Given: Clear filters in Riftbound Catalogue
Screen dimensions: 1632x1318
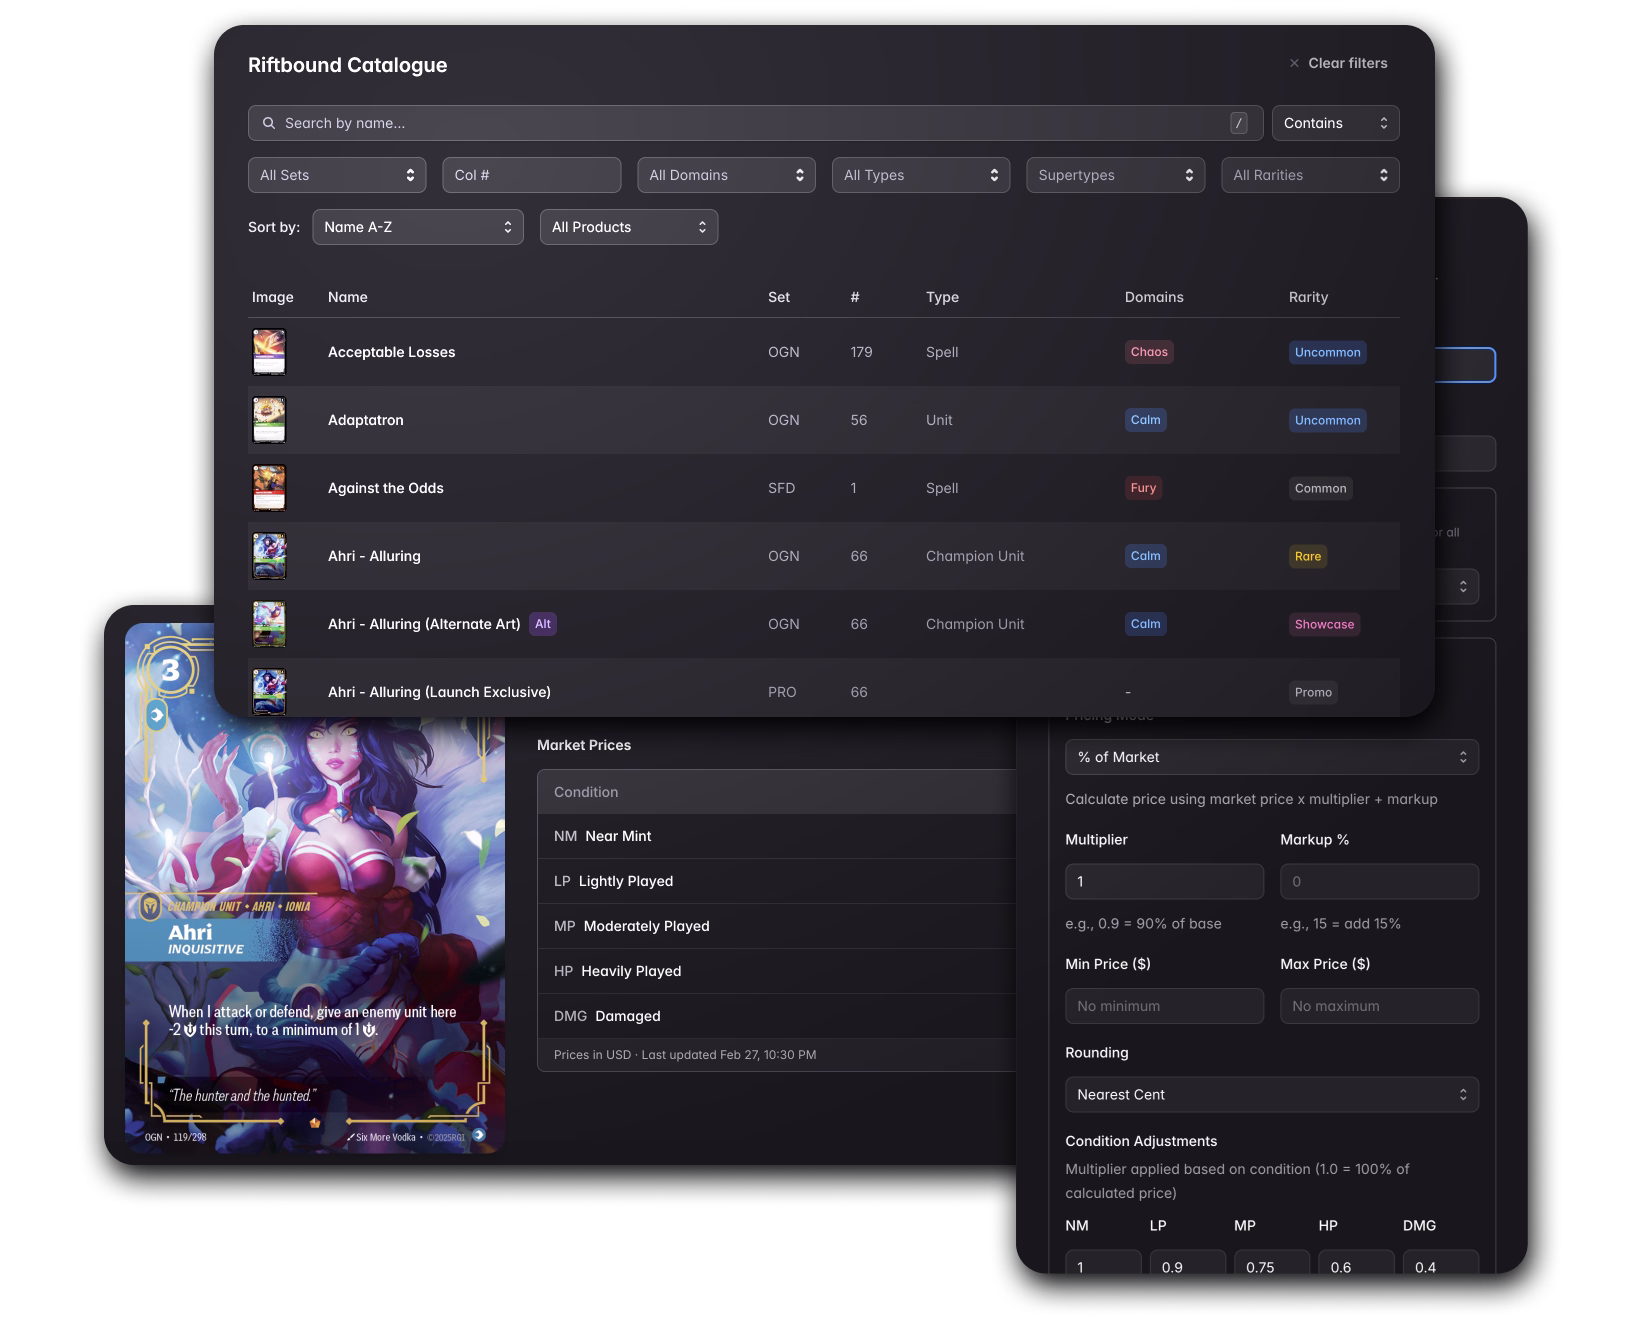Looking at the screenshot, I should 1338,63.
